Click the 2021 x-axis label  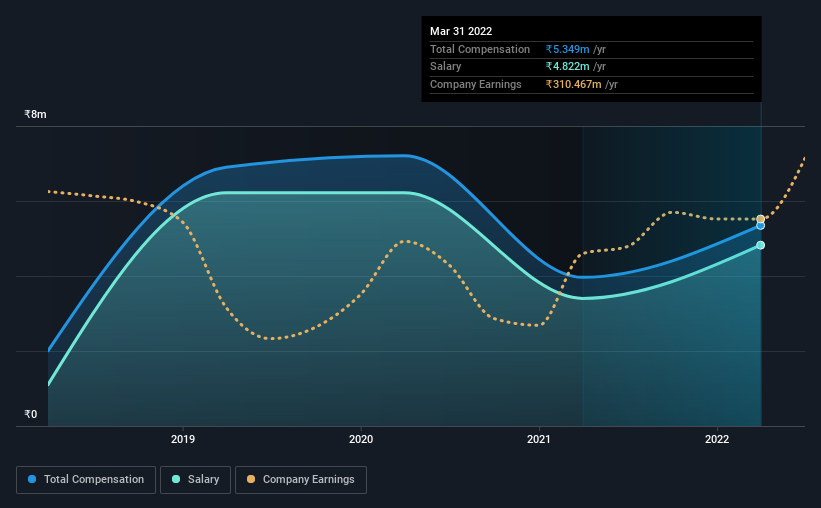click(539, 439)
